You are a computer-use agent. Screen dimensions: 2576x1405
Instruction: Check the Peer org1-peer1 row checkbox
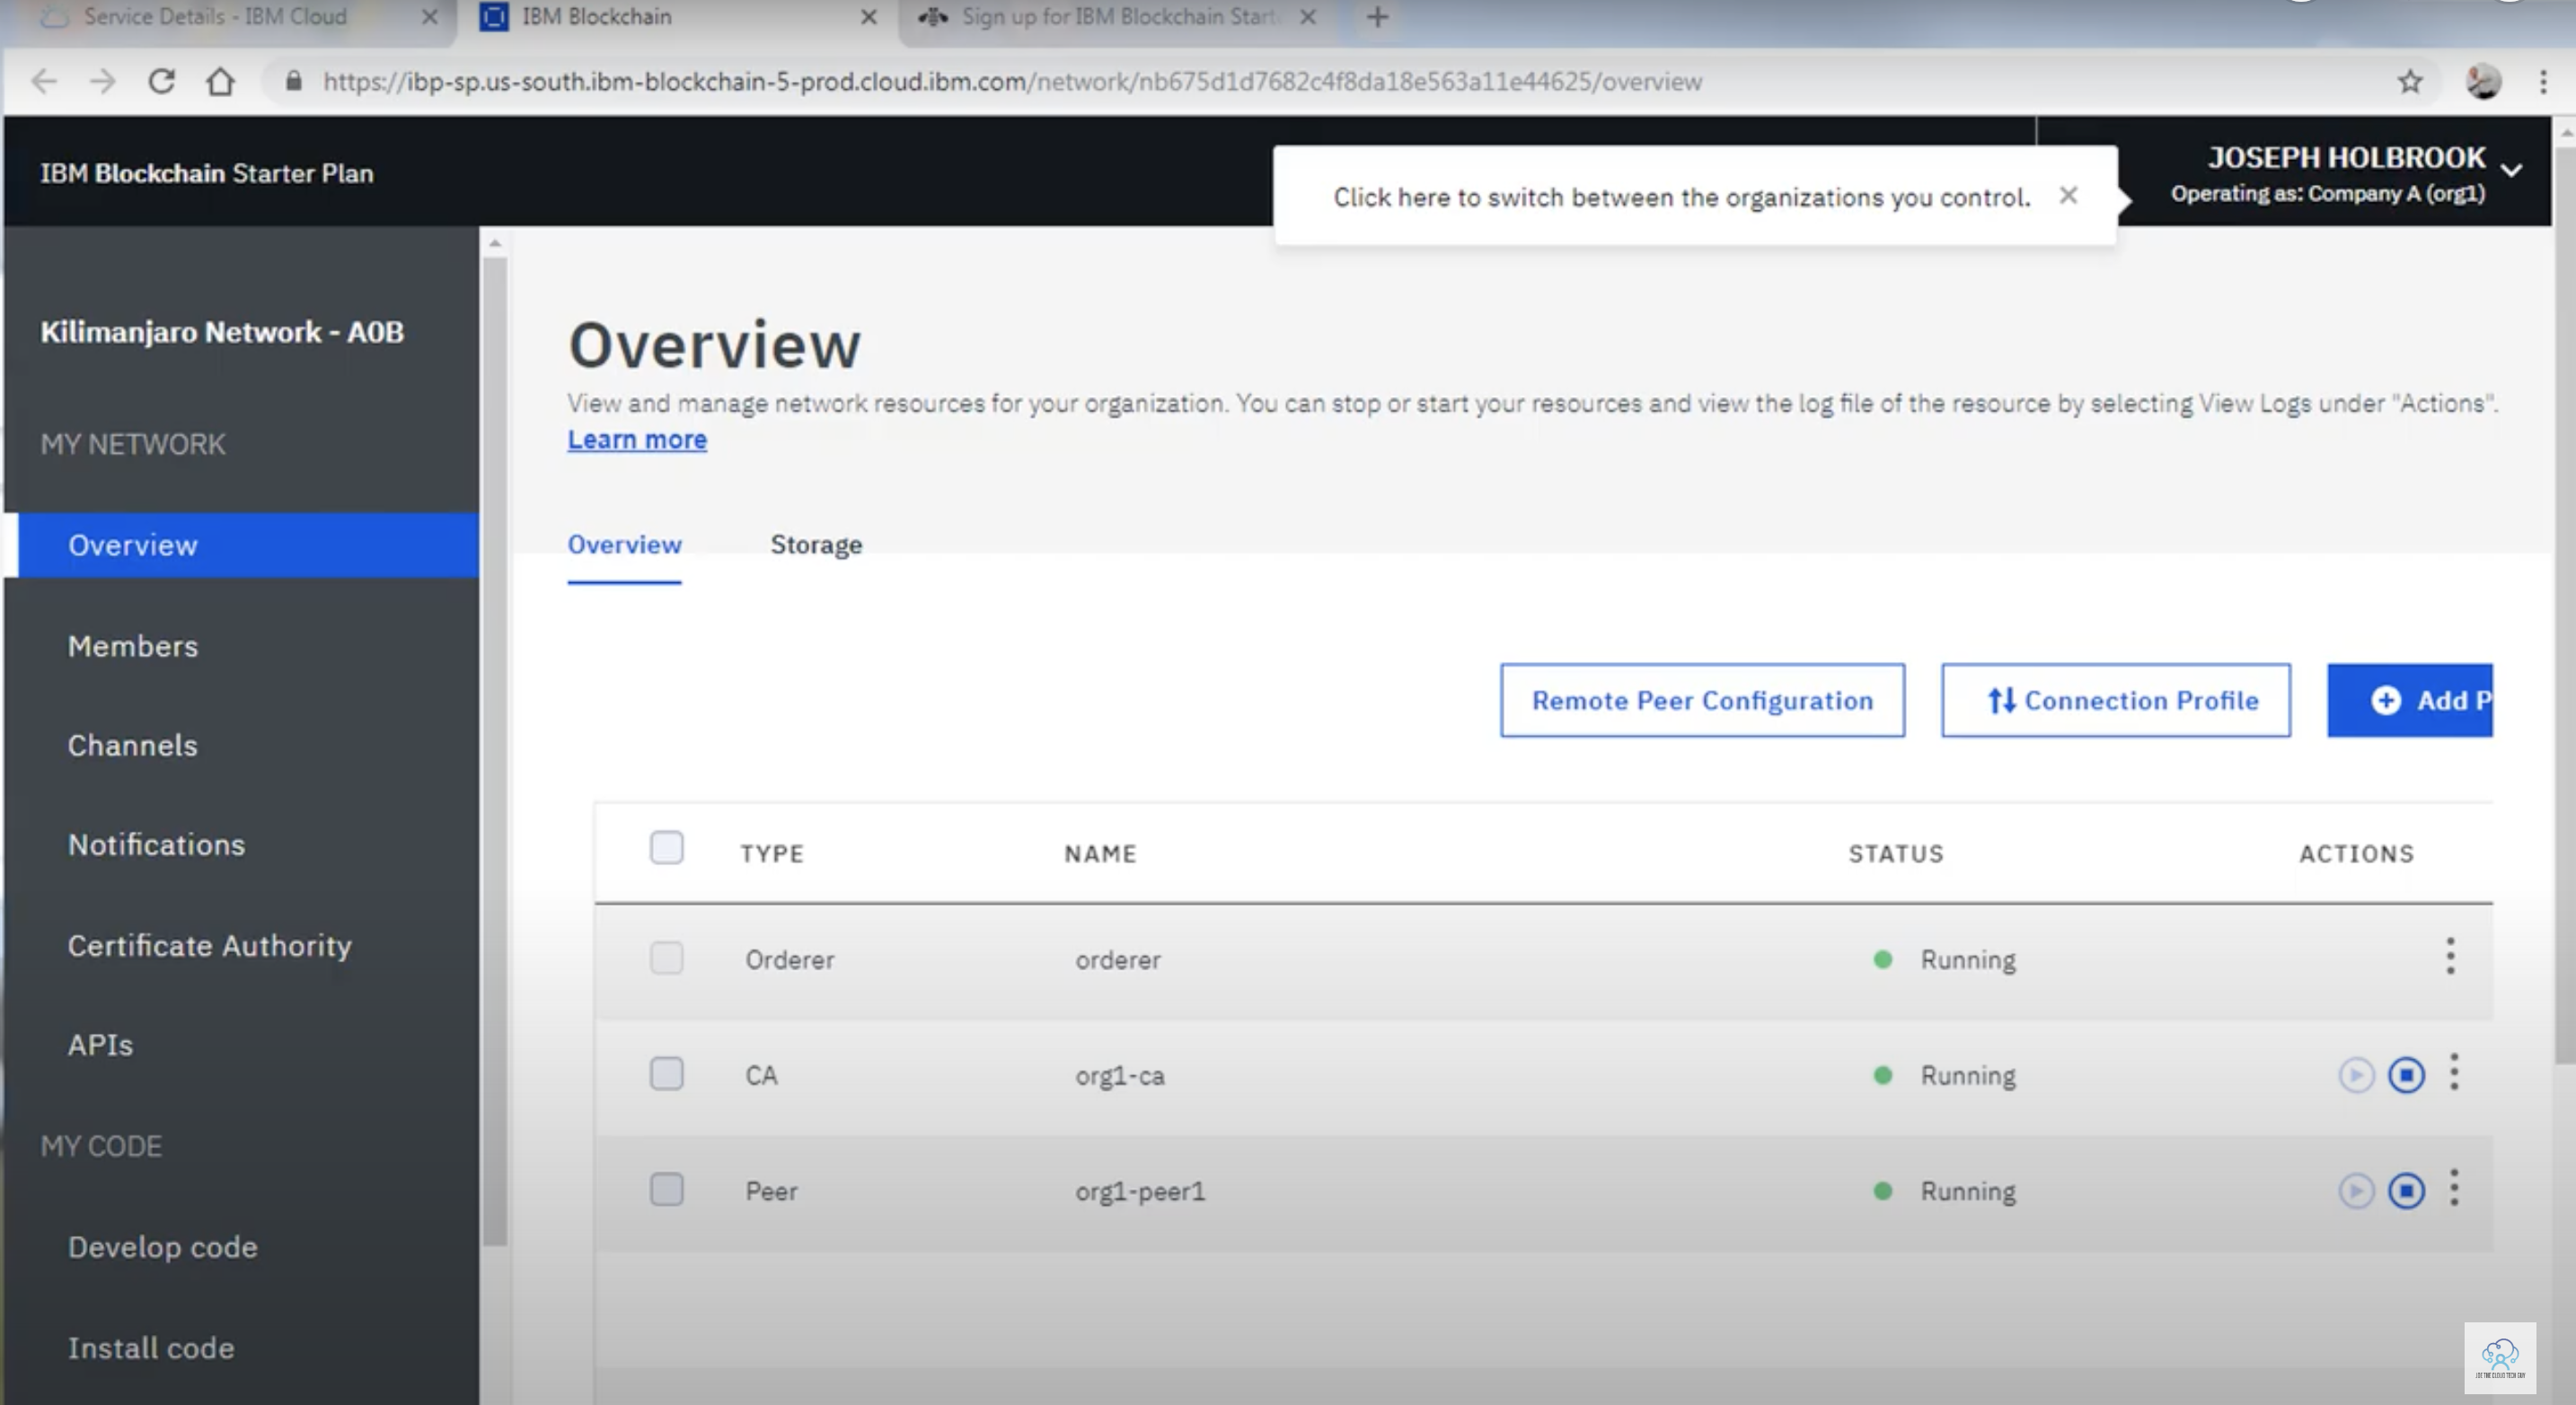point(667,1190)
